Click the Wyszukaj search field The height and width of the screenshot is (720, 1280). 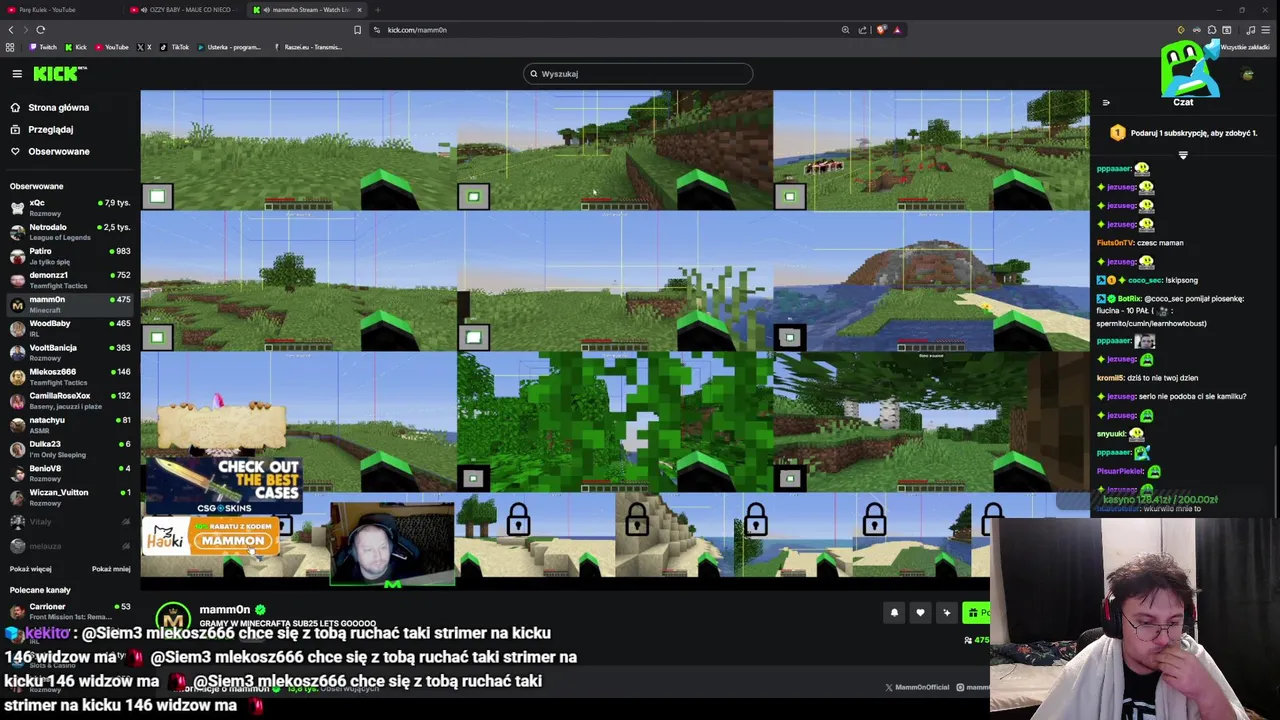(637, 73)
